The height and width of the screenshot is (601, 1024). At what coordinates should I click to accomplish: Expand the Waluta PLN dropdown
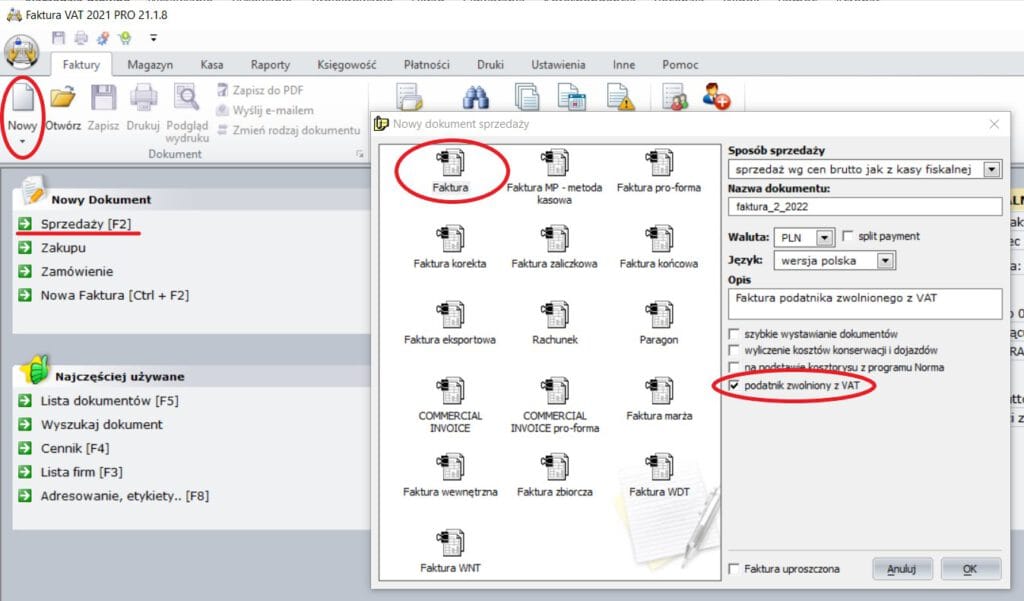click(x=824, y=238)
